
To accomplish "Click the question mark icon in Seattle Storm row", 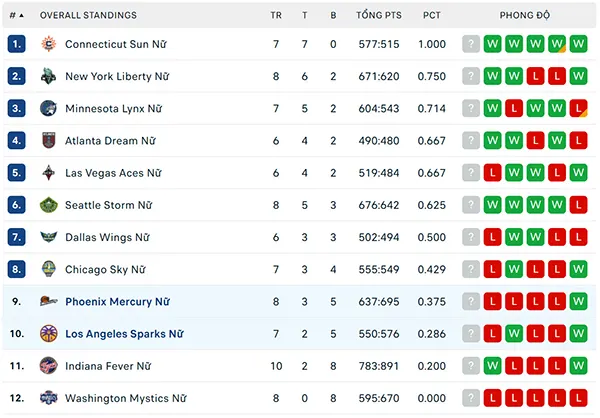I will (471, 205).
